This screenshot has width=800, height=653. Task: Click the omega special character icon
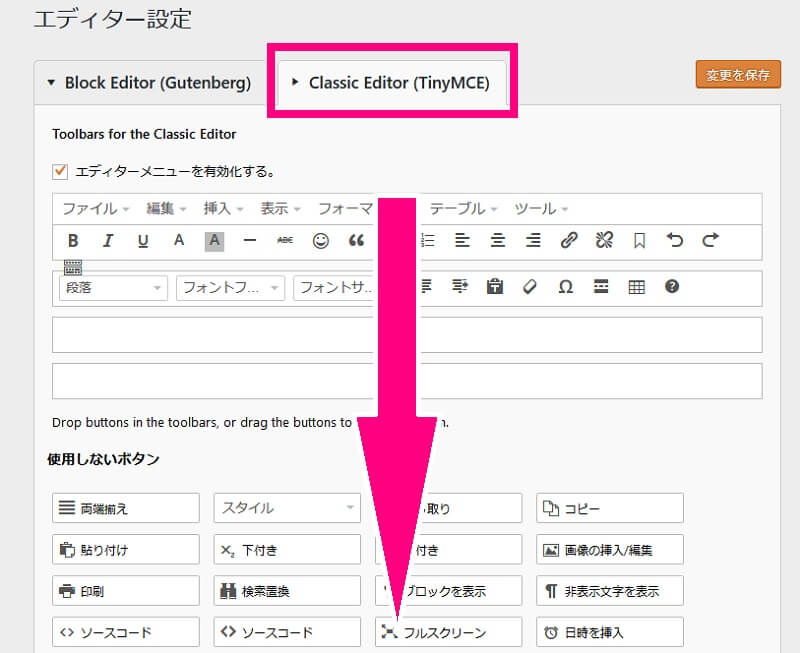(566, 287)
